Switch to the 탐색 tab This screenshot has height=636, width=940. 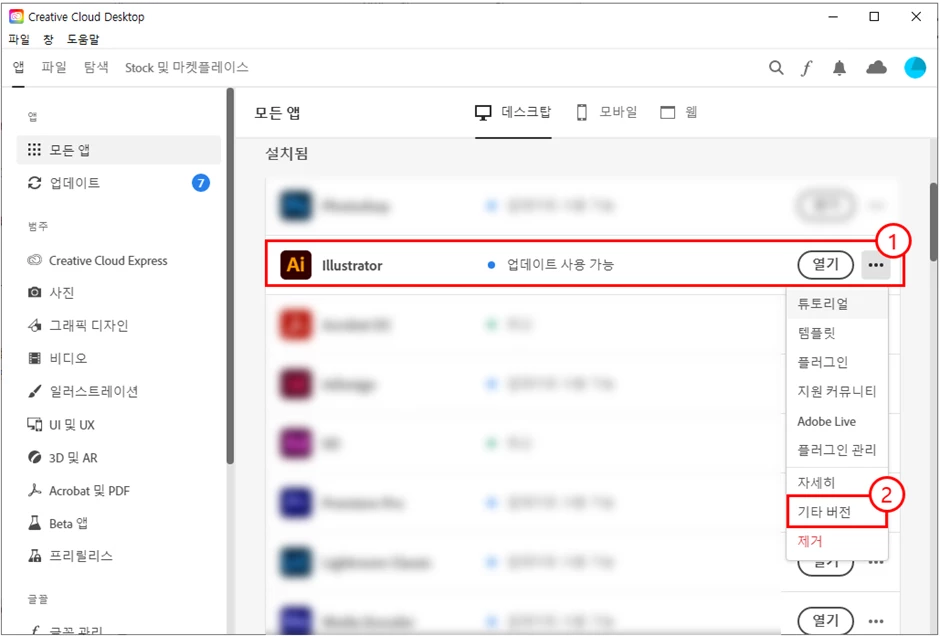click(96, 67)
